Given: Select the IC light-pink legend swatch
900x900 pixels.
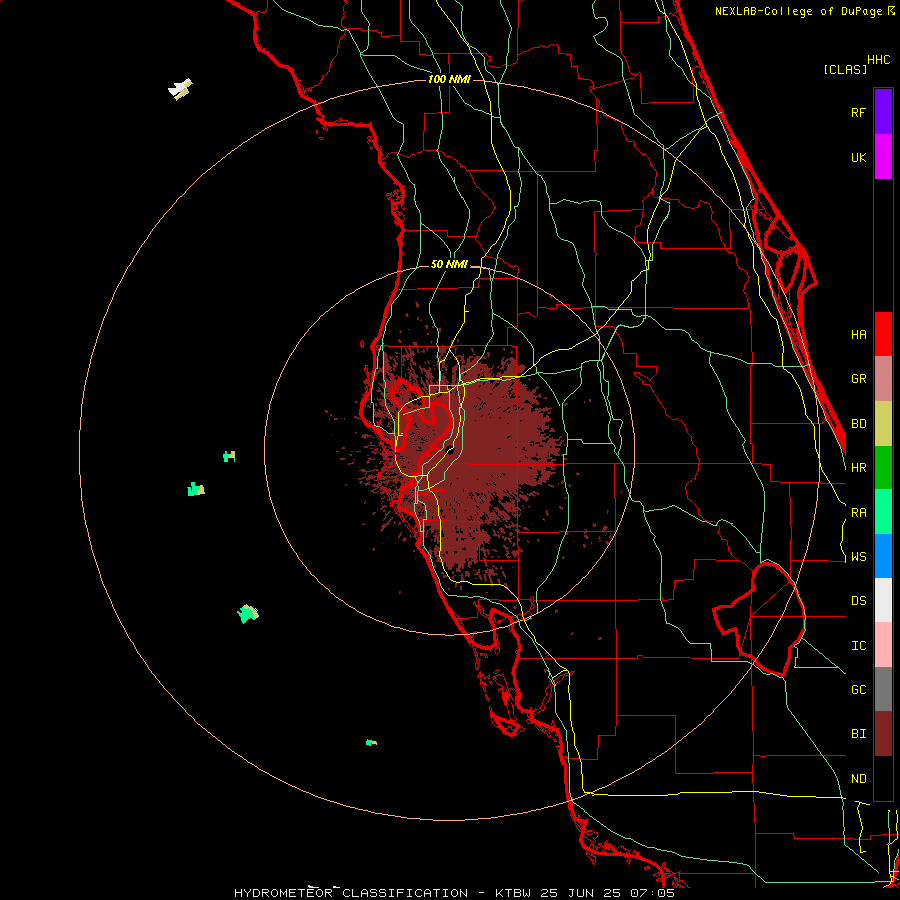Looking at the screenshot, I should tap(883, 645).
